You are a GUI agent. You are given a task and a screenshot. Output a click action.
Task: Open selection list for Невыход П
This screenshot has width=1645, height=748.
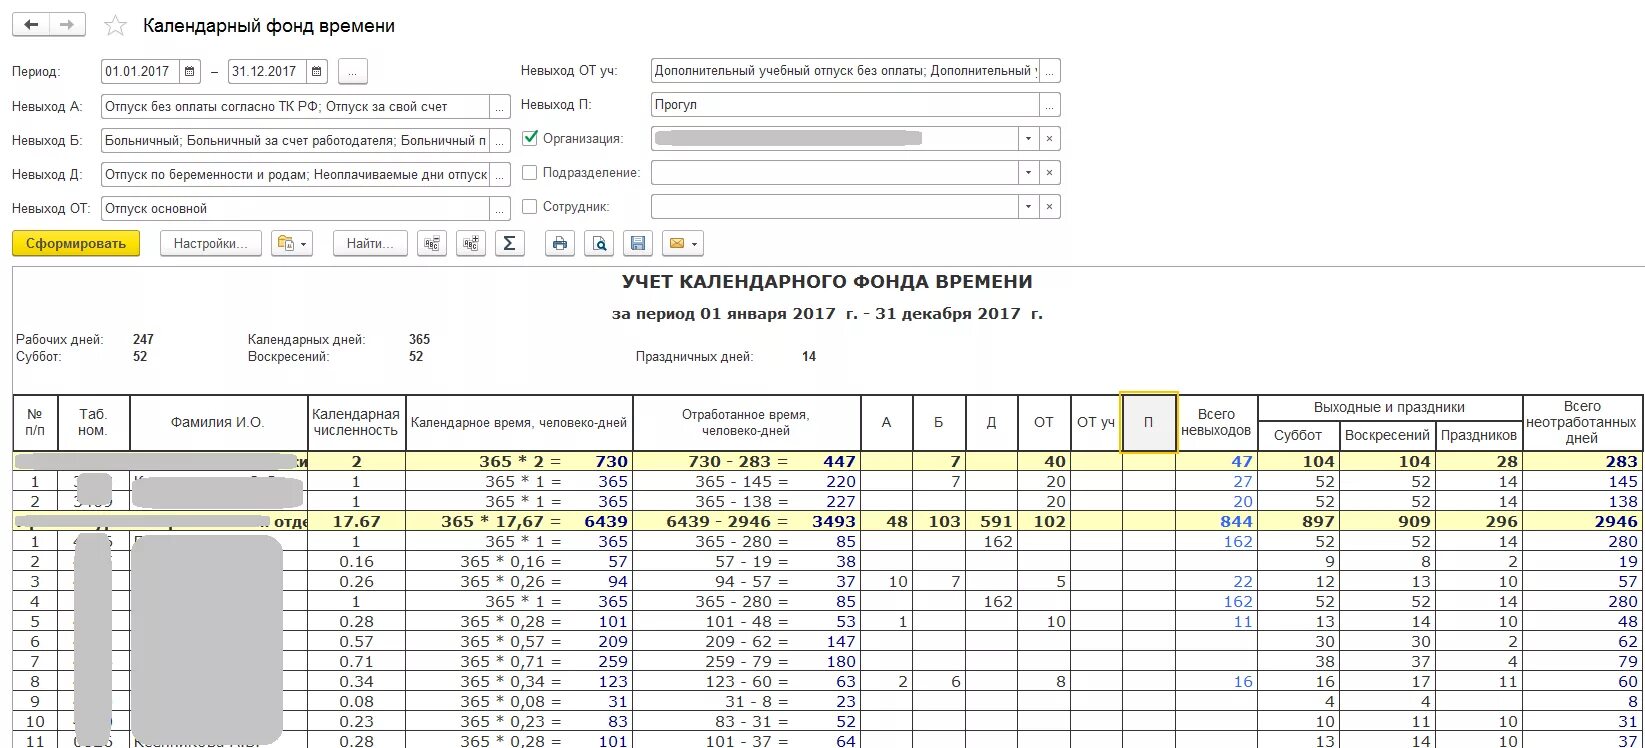coord(1049,105)
